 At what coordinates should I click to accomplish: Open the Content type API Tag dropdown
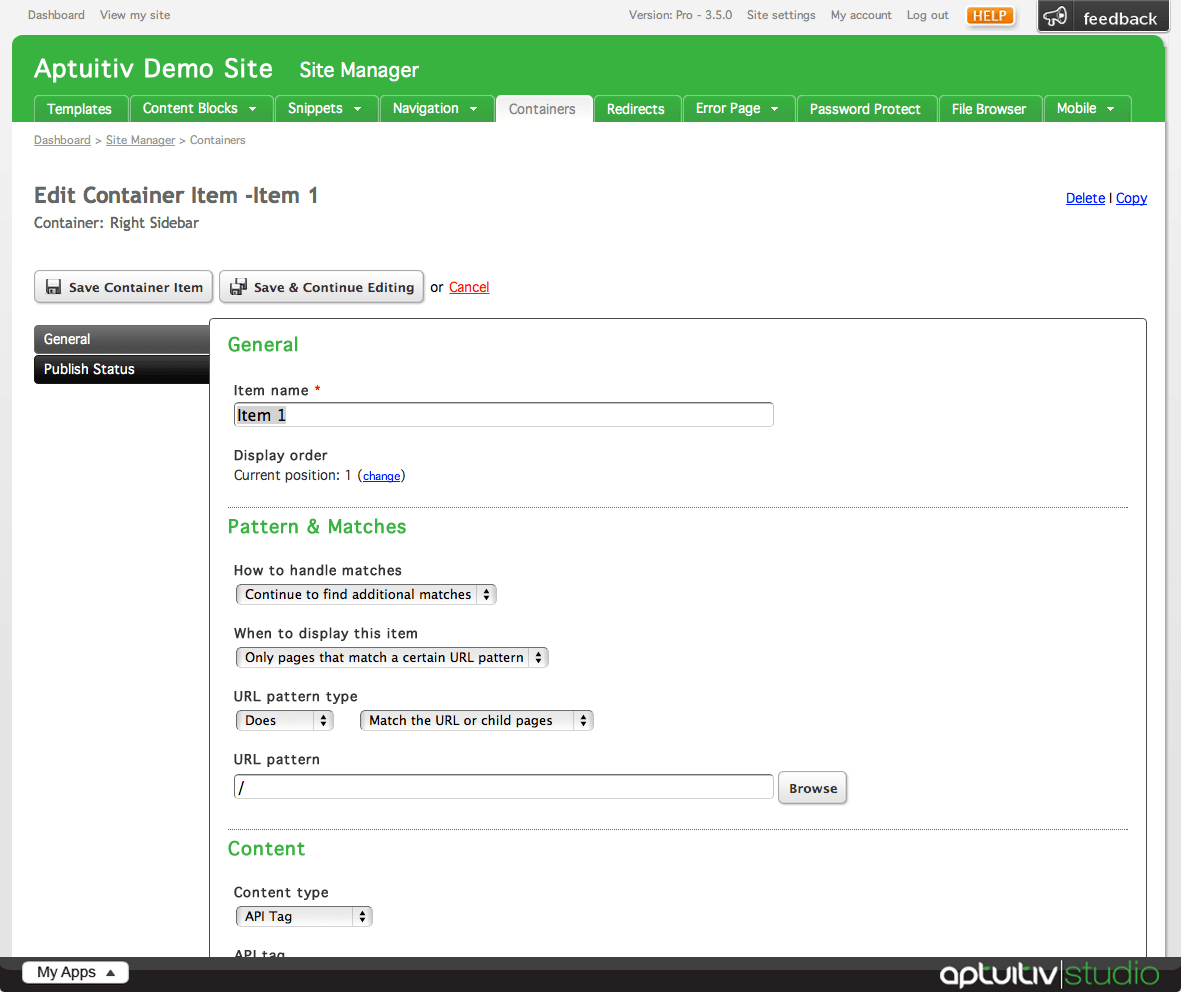[x=304, y=917]
